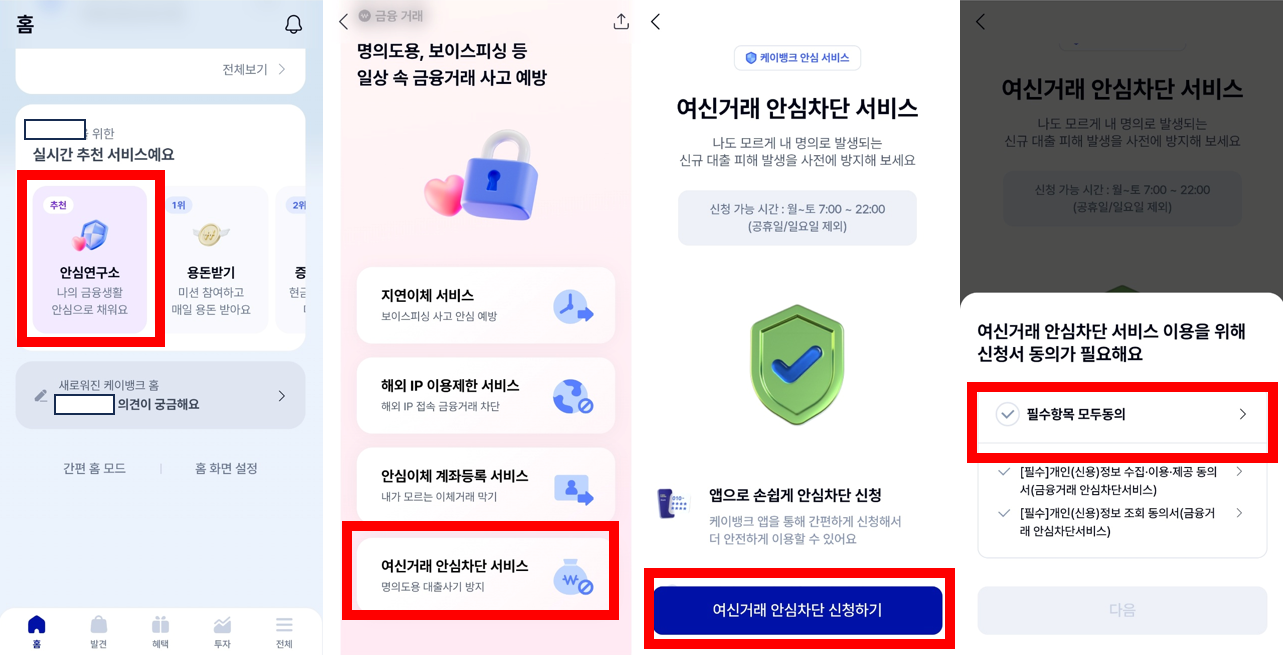Check 필수항목 모두동의 checkbox
The width and height of the screenshot is (1283, 655).
pos(1007,414)
